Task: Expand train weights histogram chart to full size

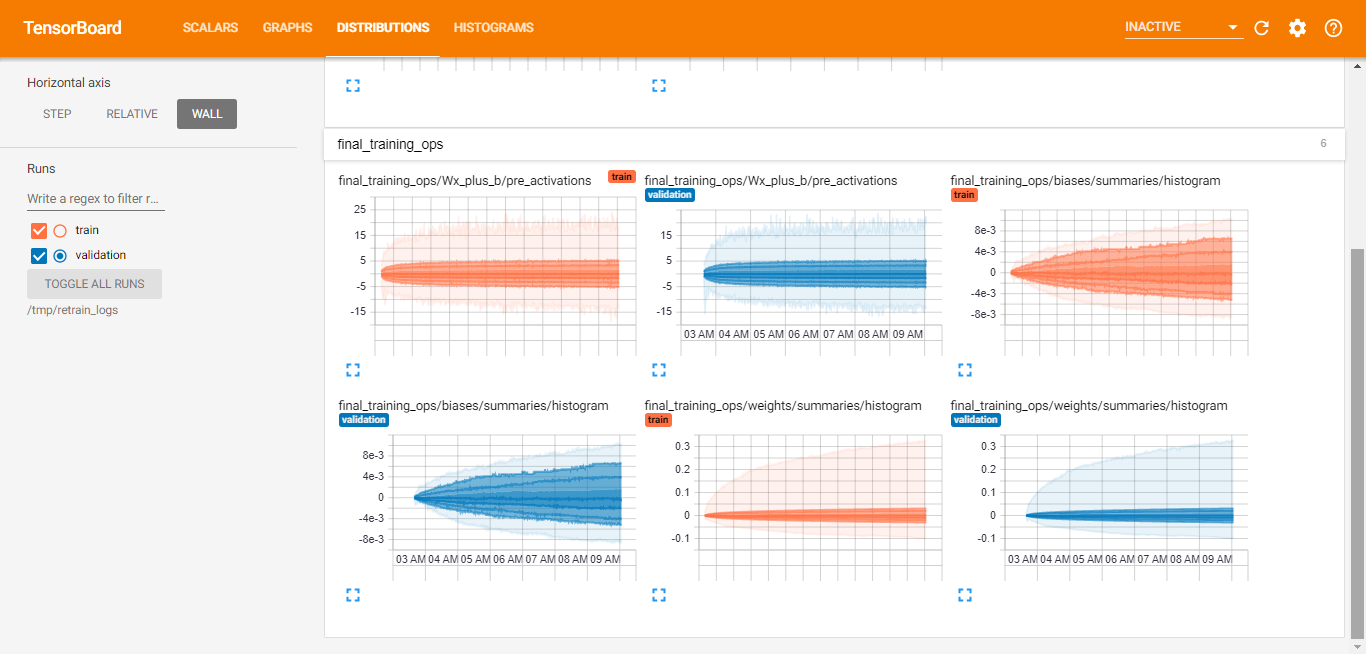Action: [x=658, y=595]
